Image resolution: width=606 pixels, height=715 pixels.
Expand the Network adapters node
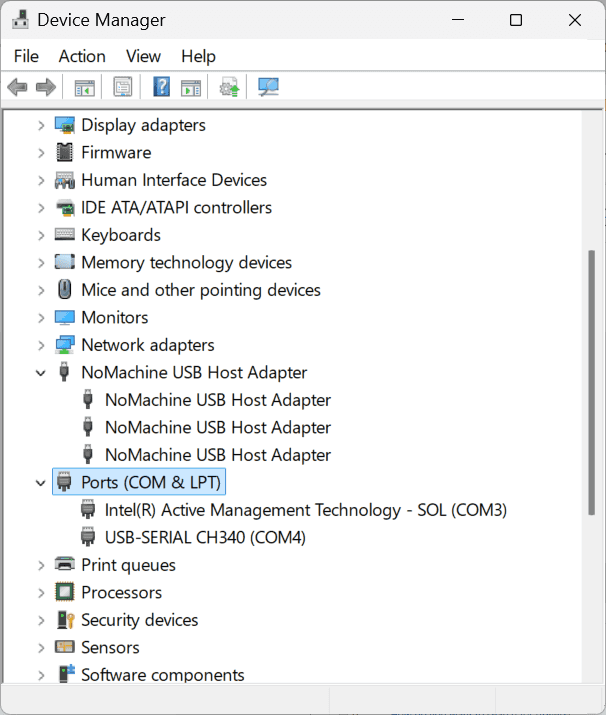click(x=41, y=345)
